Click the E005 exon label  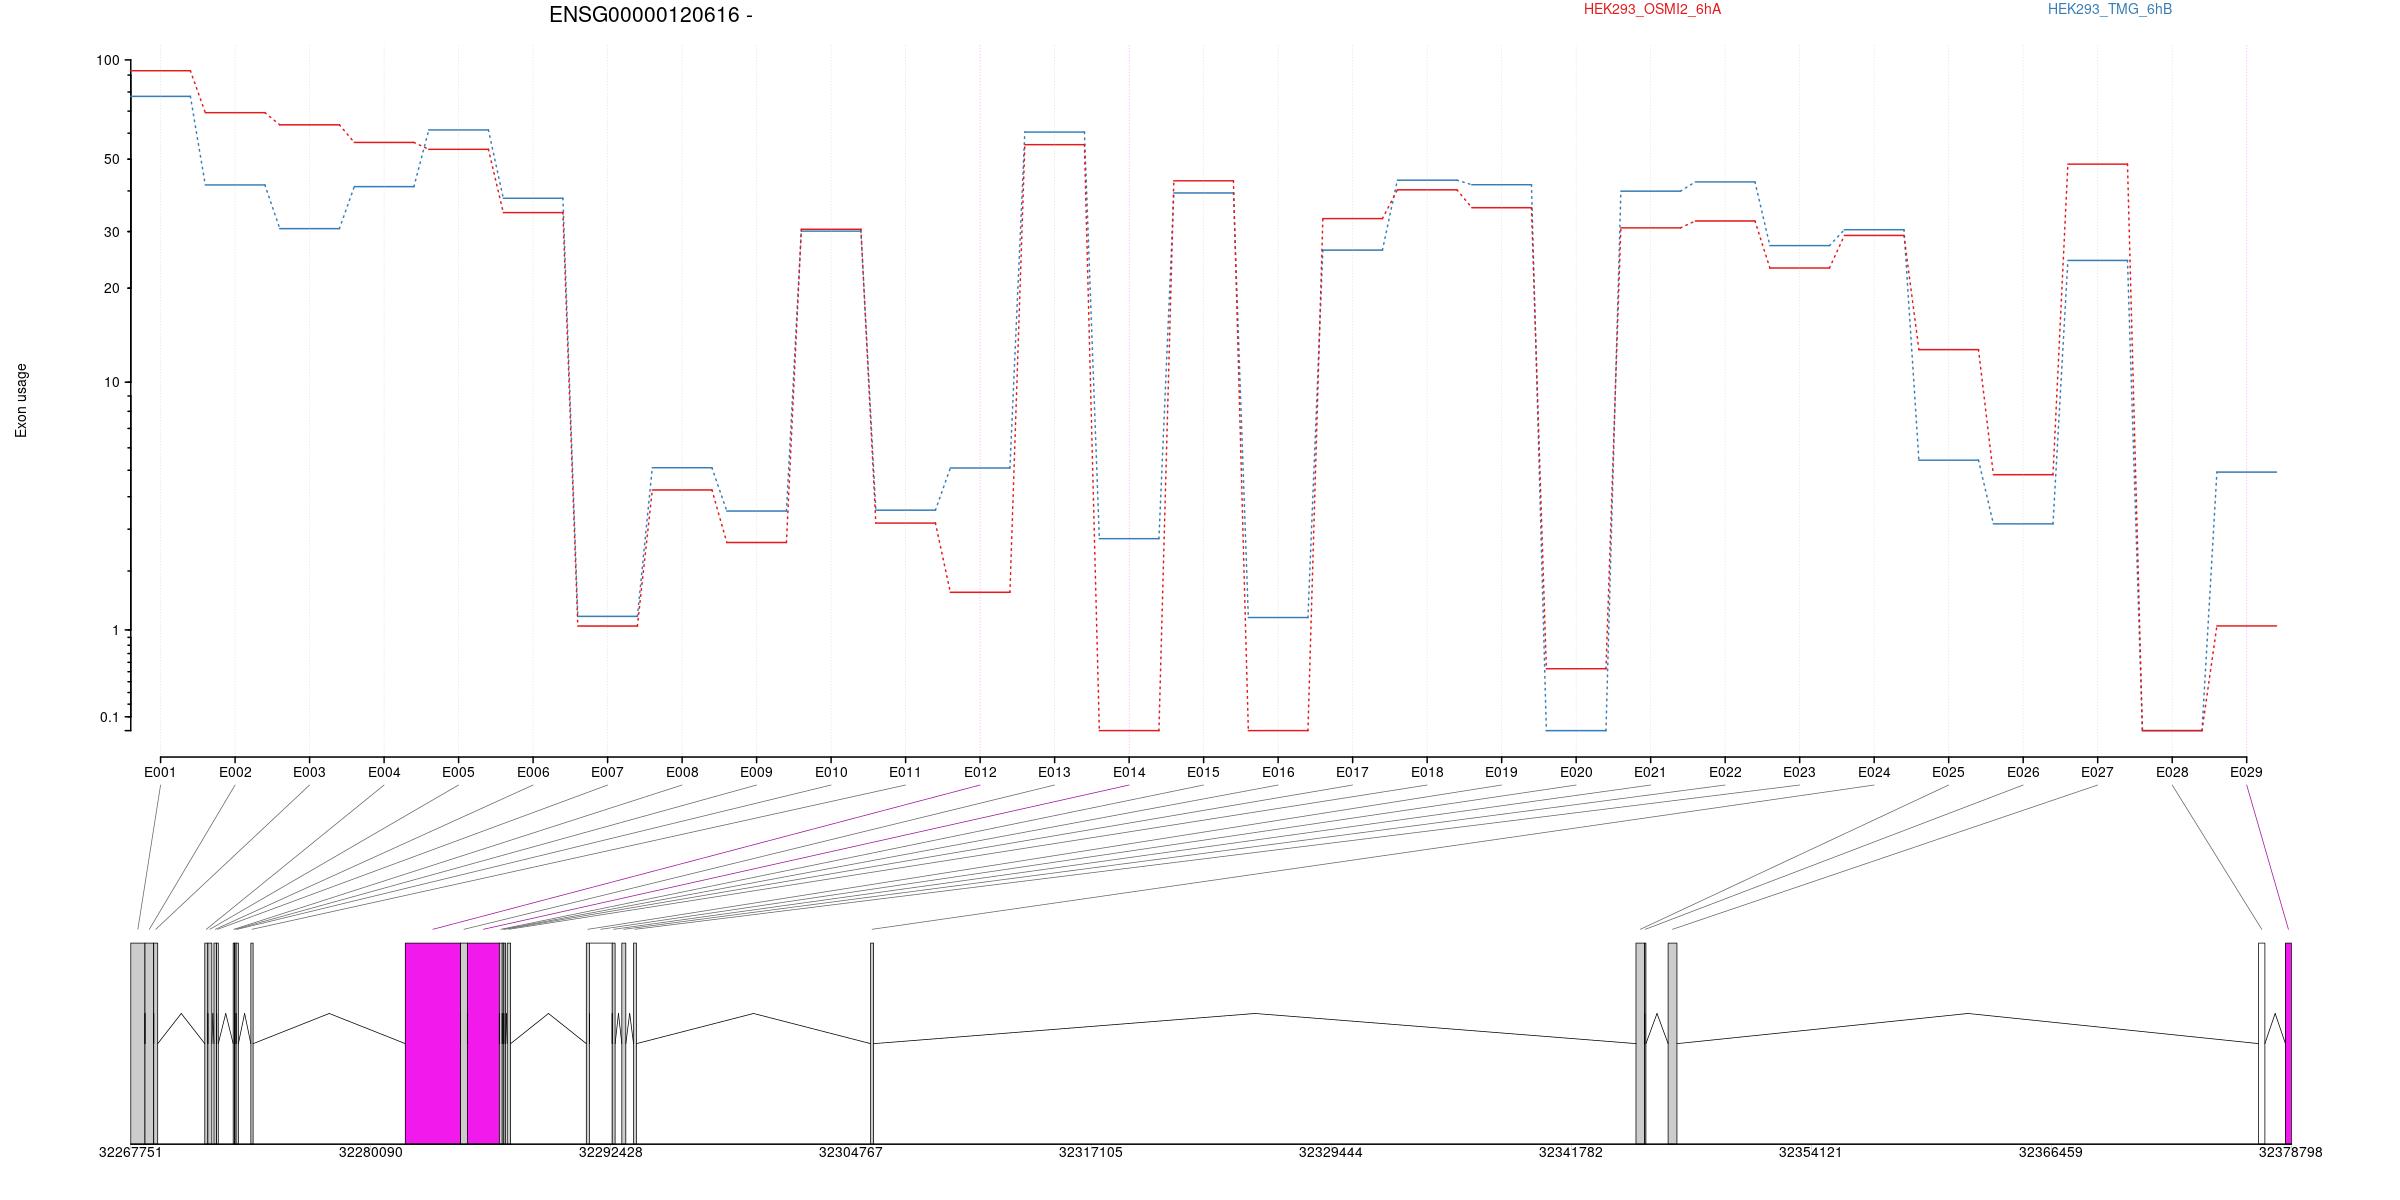click(x=458, y=772)
